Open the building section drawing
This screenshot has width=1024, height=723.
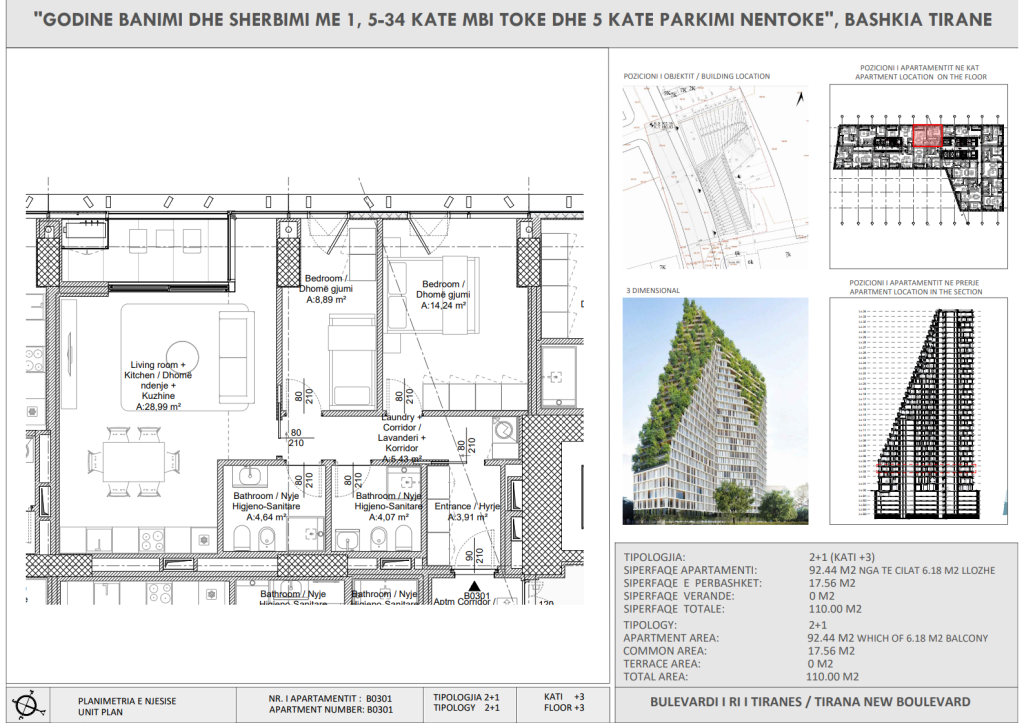pyautogui.click(x=920, y=411)
